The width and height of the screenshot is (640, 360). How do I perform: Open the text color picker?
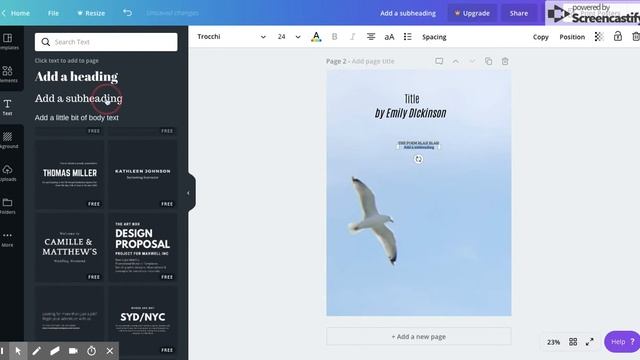[316, 37]
